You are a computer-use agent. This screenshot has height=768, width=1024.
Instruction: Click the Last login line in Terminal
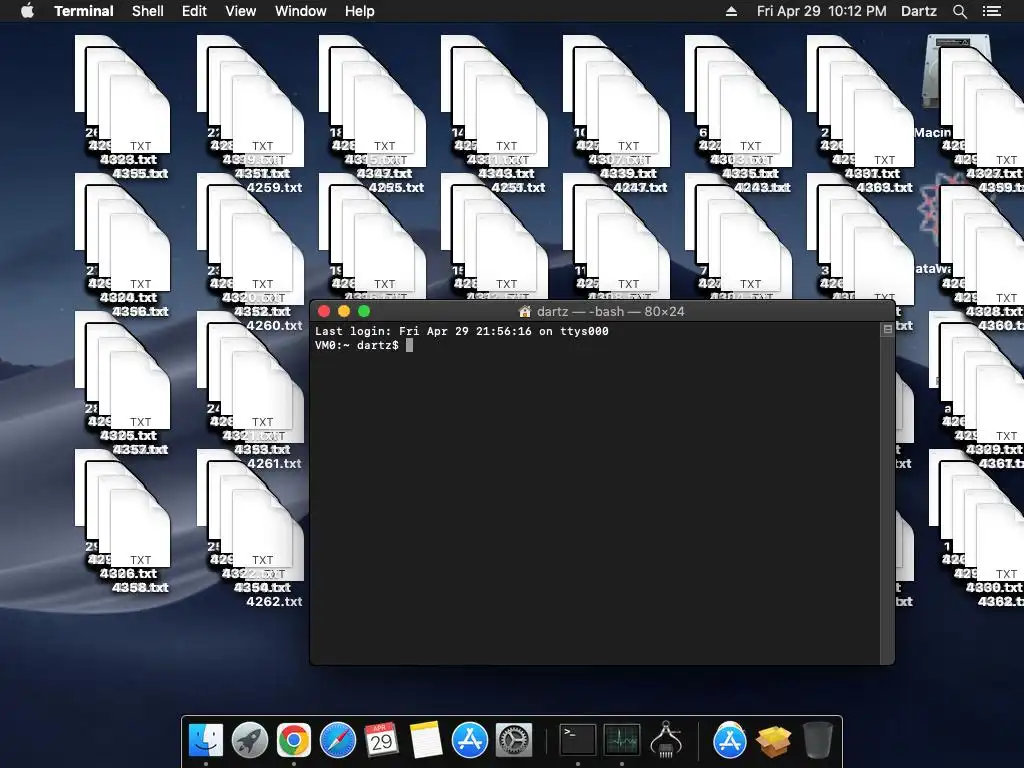coord(462,331)
